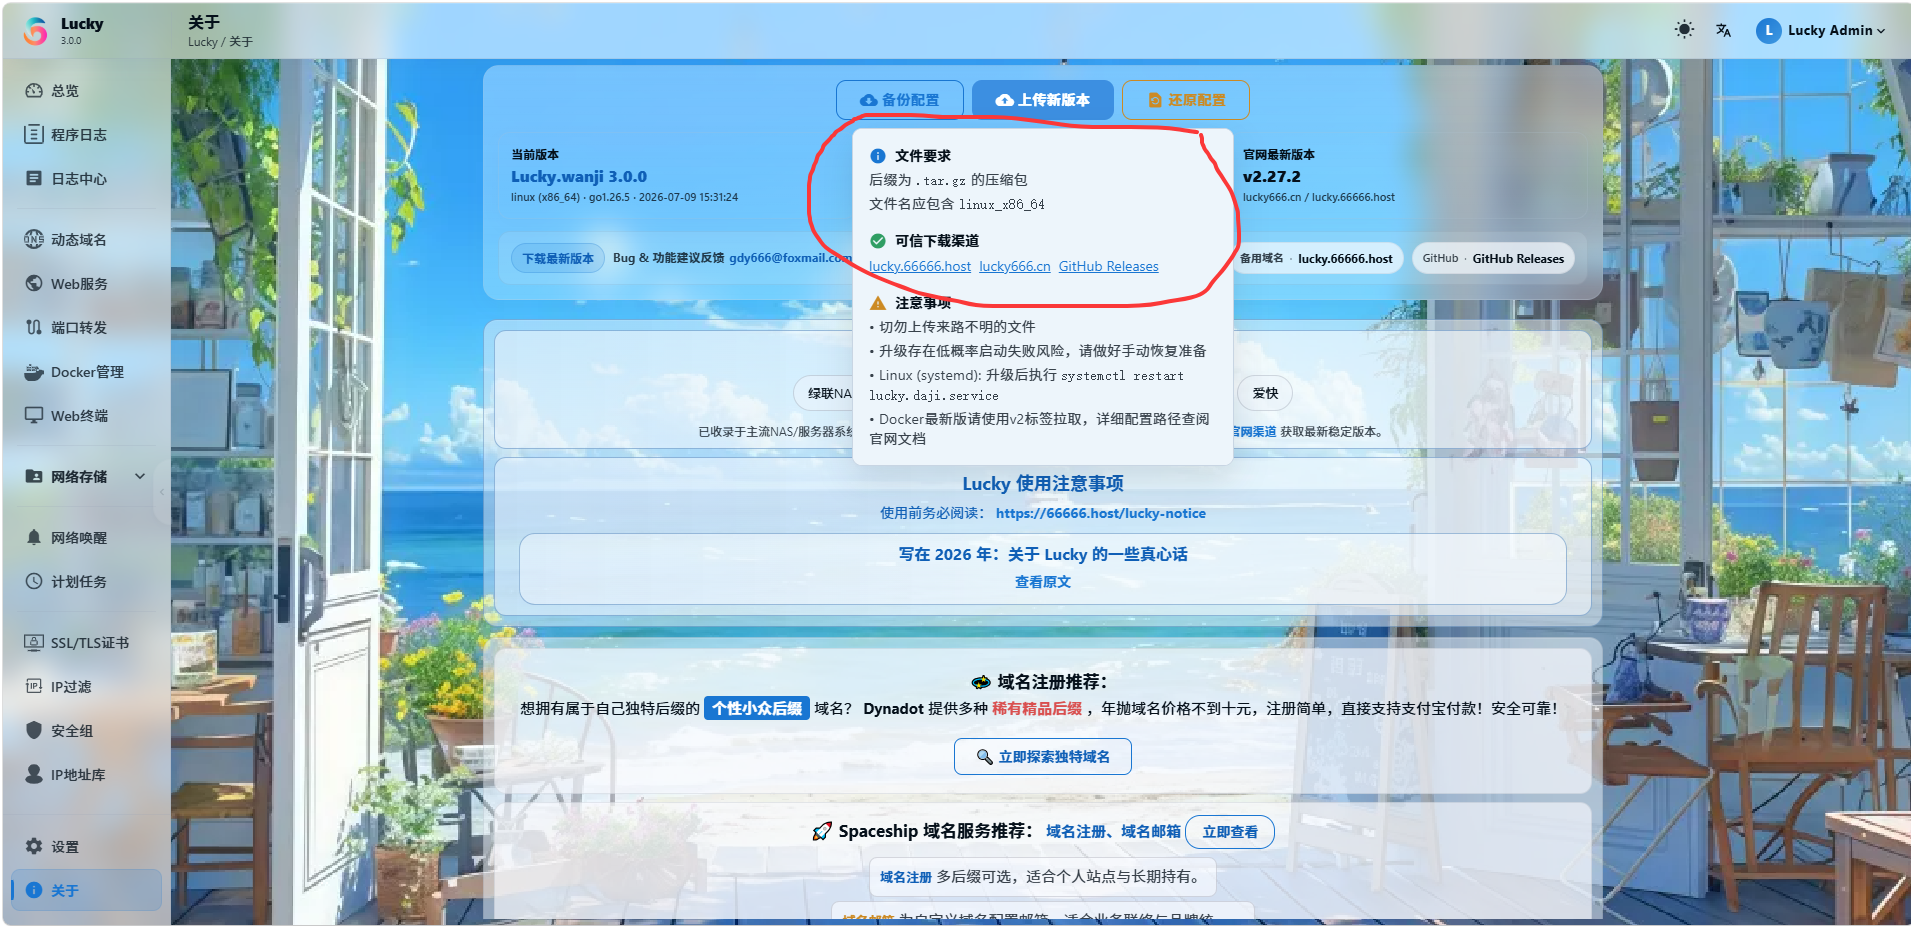Open lucky666.cn link in the popup
1911x926 pixels.
point(1015,267)
